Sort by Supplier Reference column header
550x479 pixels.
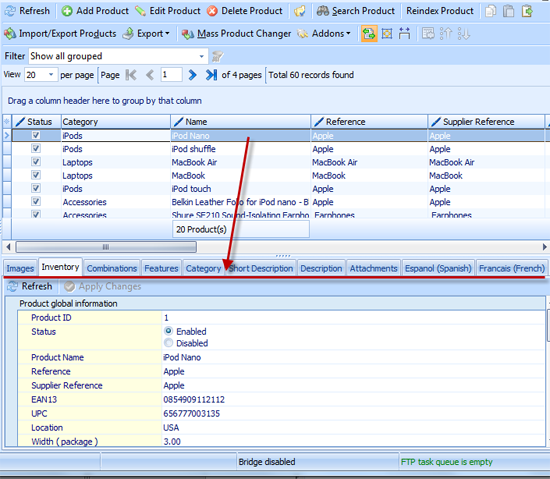point(486,122)
